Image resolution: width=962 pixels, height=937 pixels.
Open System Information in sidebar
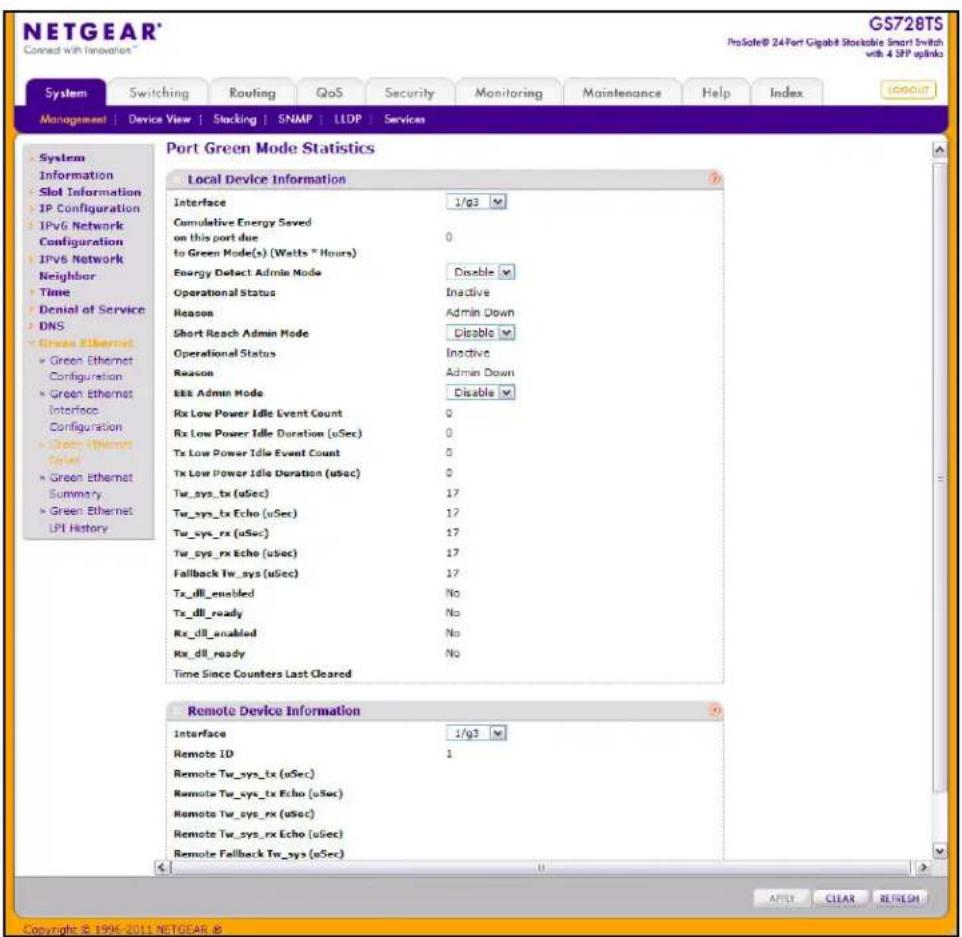tap(75, 166)
